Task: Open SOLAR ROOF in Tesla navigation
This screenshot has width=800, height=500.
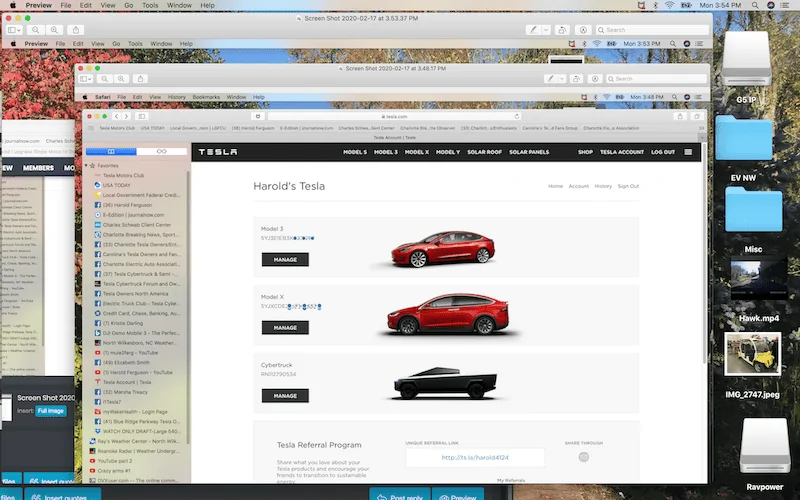Action: [x=485, y=152]
